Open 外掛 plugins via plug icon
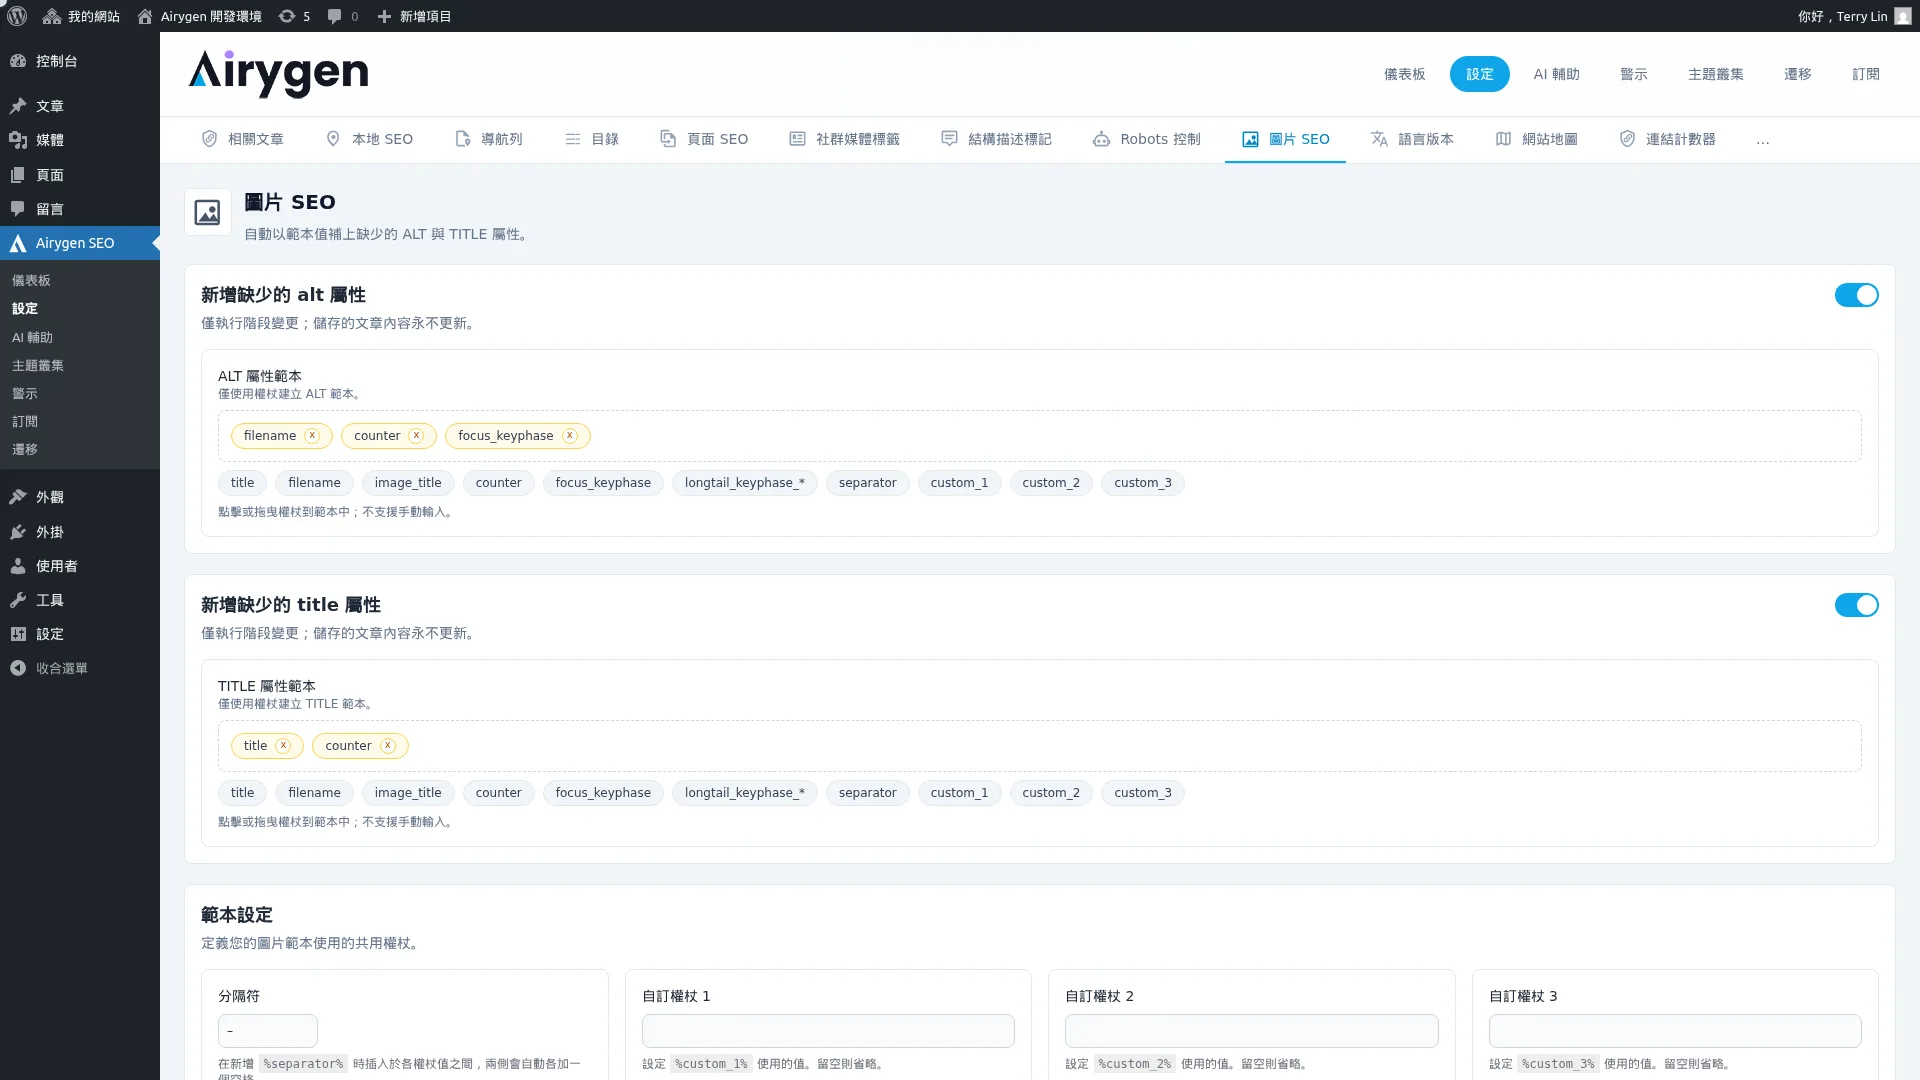 click(18, 532)
